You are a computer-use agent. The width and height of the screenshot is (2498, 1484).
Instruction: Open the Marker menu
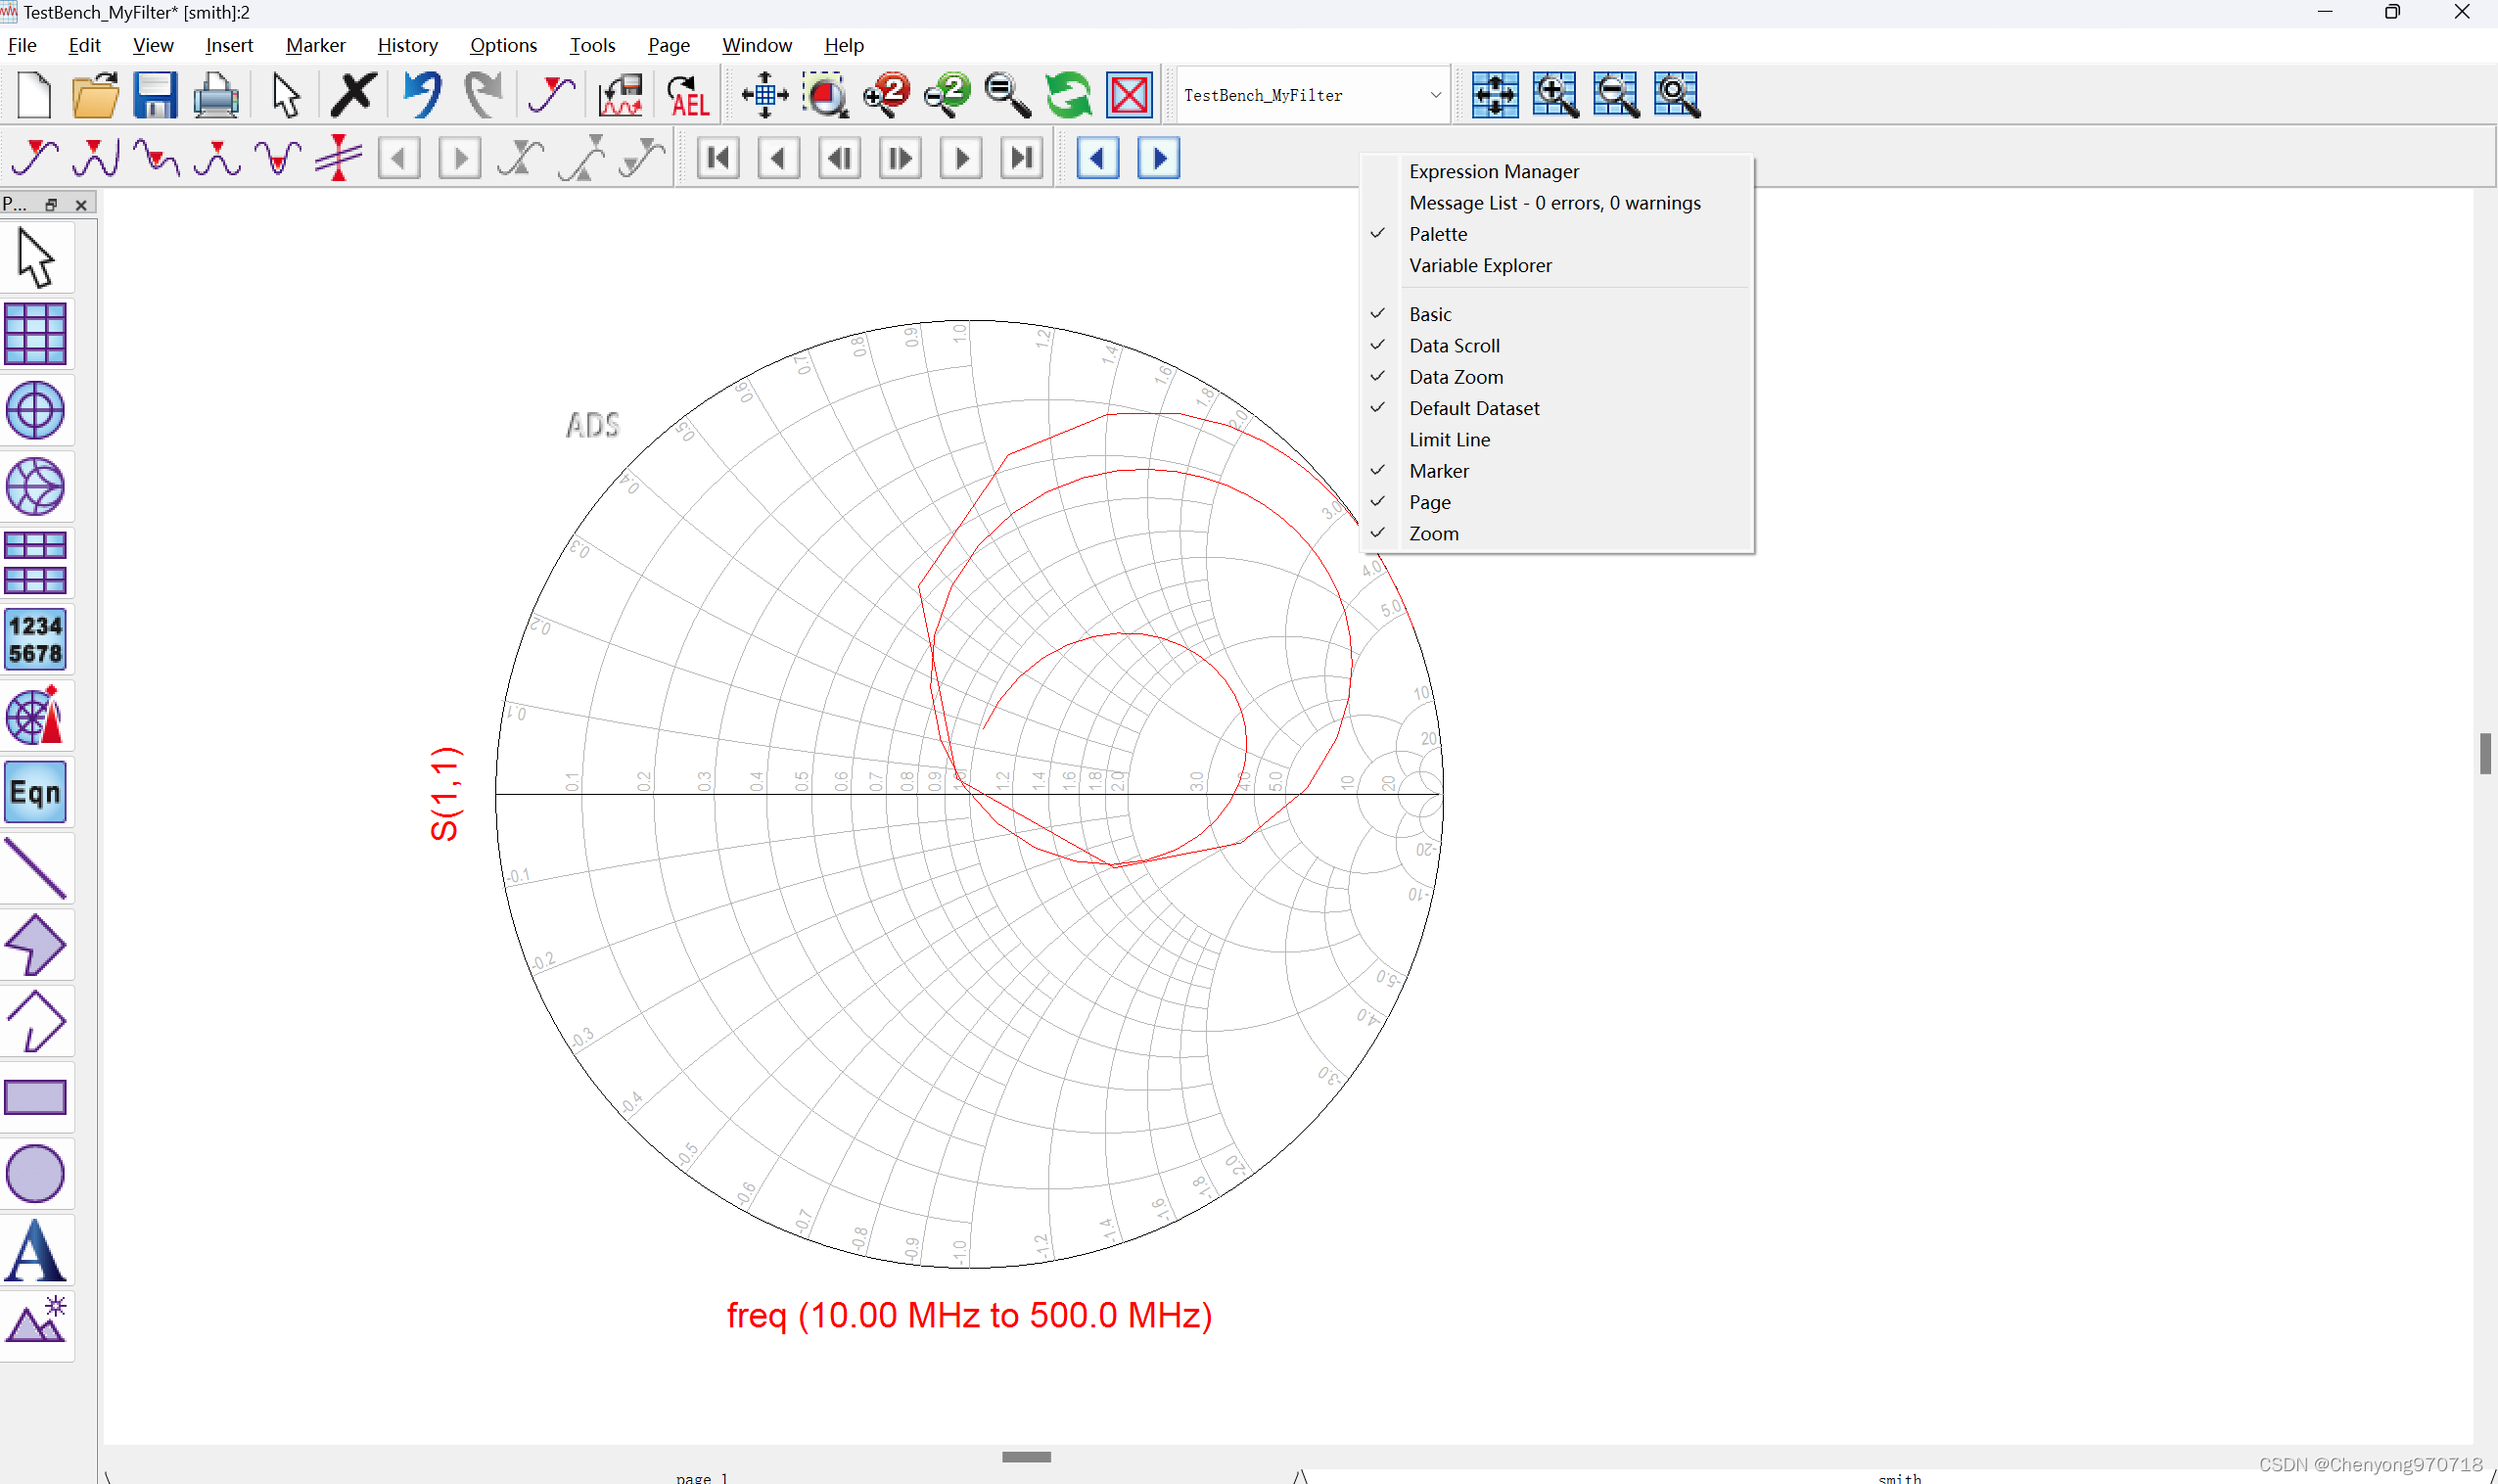(316, 45)
